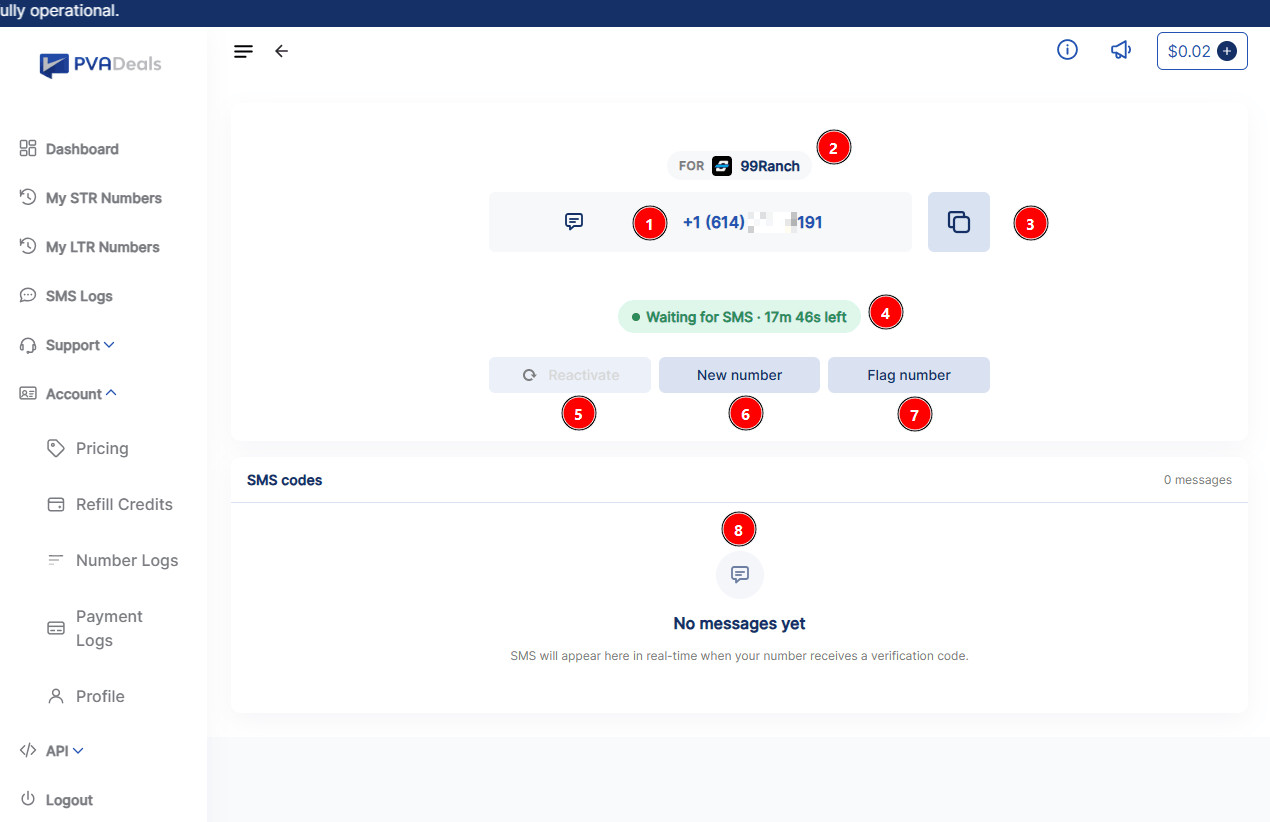Add credits via the $0.02 balance button
The width and height of the screenshot is (1270, 822).
(1202, 51)
